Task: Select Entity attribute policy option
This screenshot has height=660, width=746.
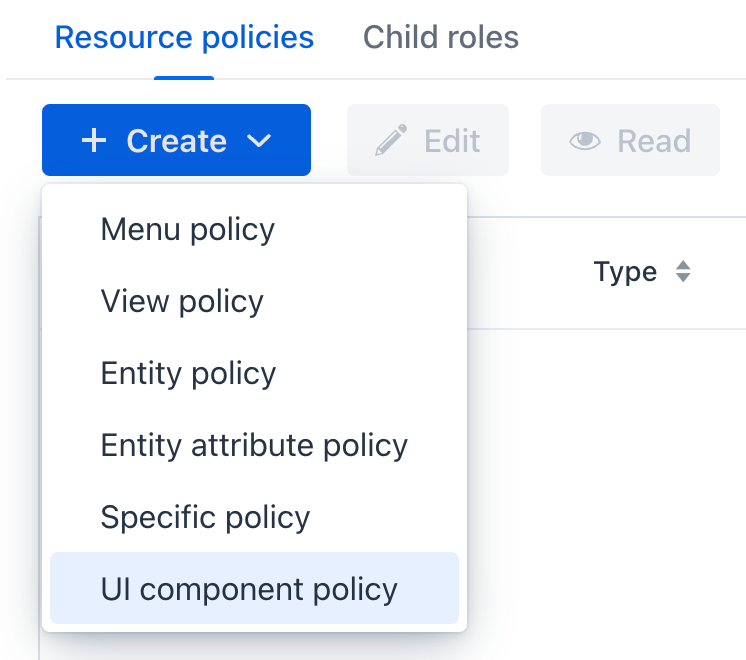Action: tap(254, 446)
